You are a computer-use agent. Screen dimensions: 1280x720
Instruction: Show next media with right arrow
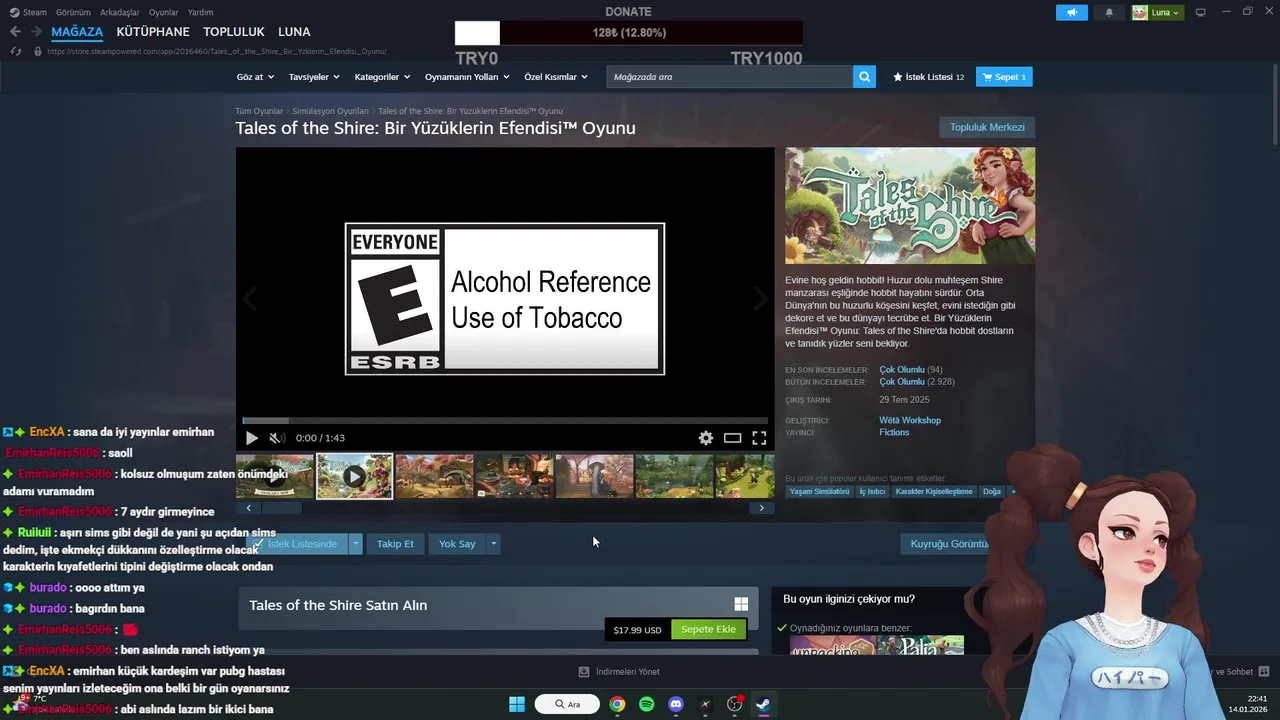760,298
